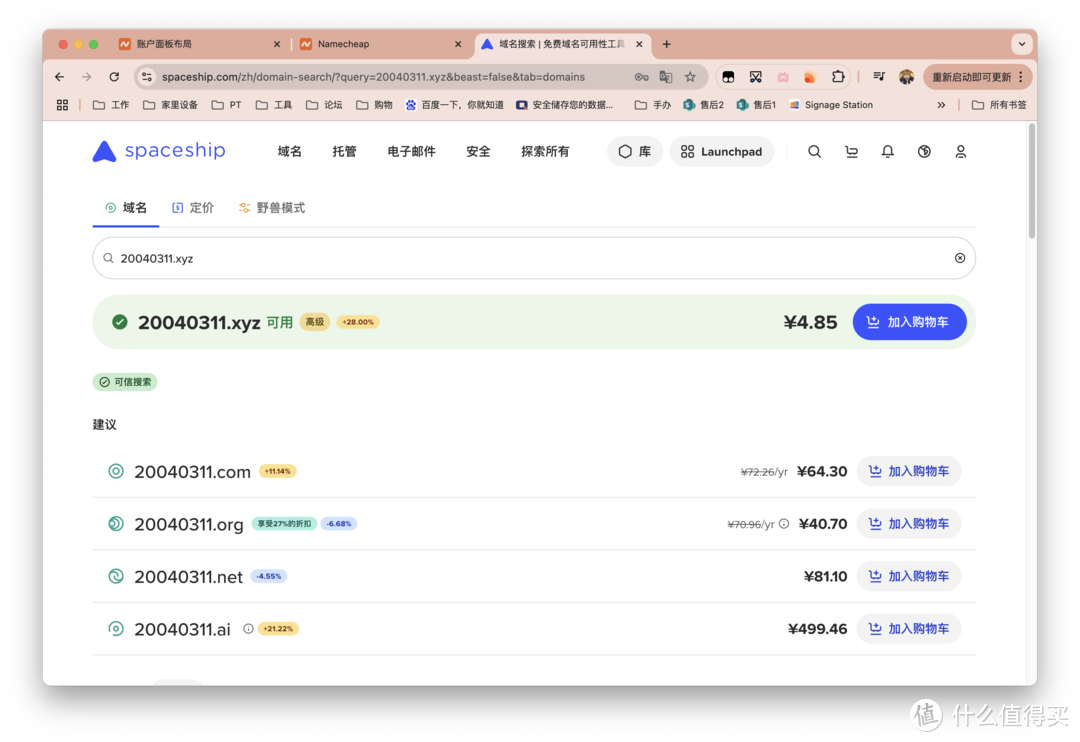
Task: Open the account profile icon
Action: tap(960, 151)
